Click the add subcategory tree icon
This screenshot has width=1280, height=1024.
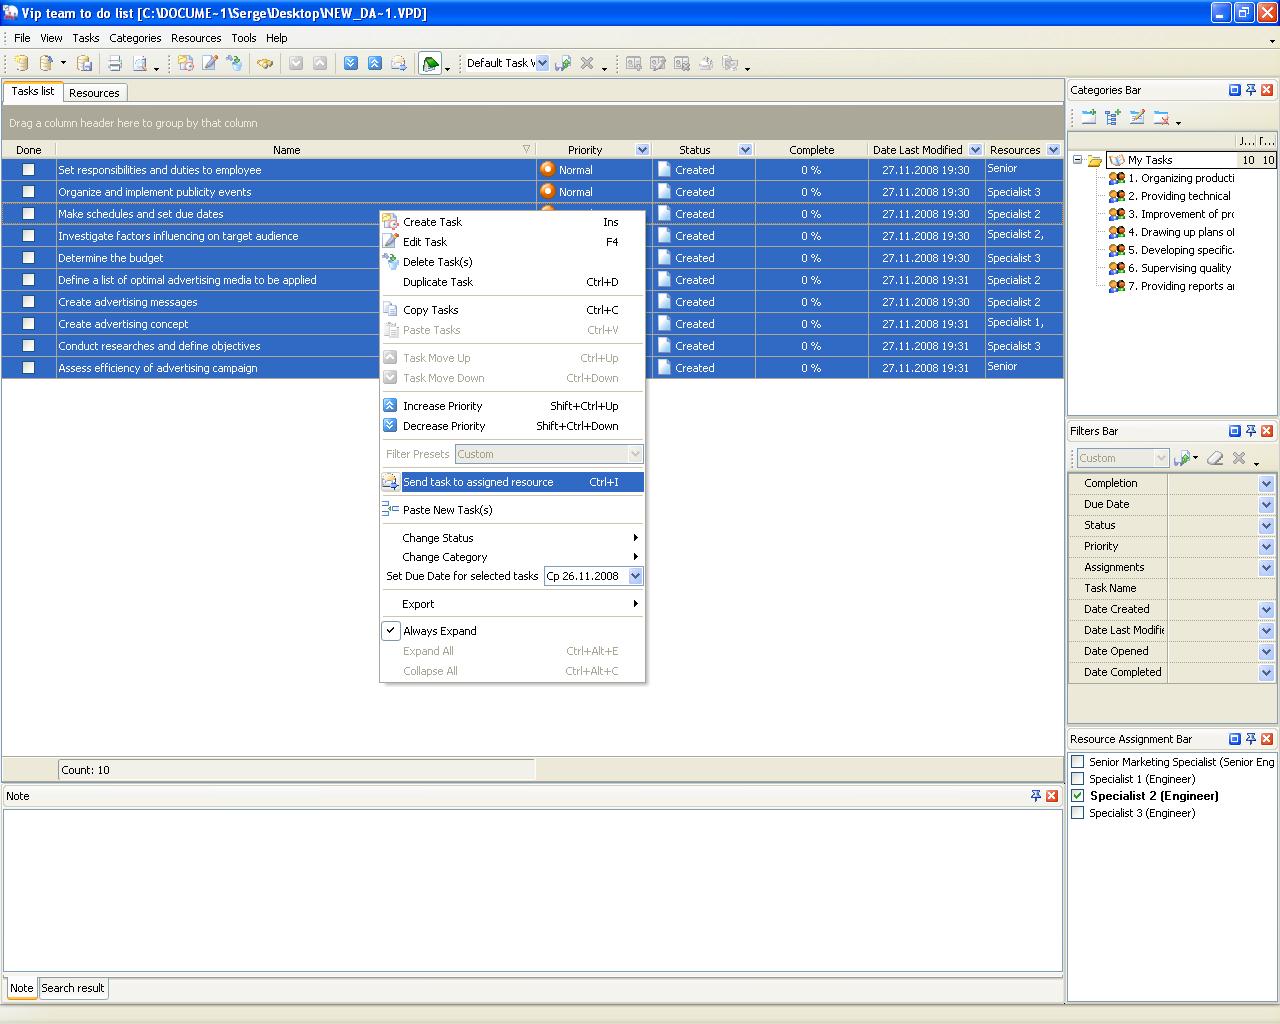pos(1112,118)
